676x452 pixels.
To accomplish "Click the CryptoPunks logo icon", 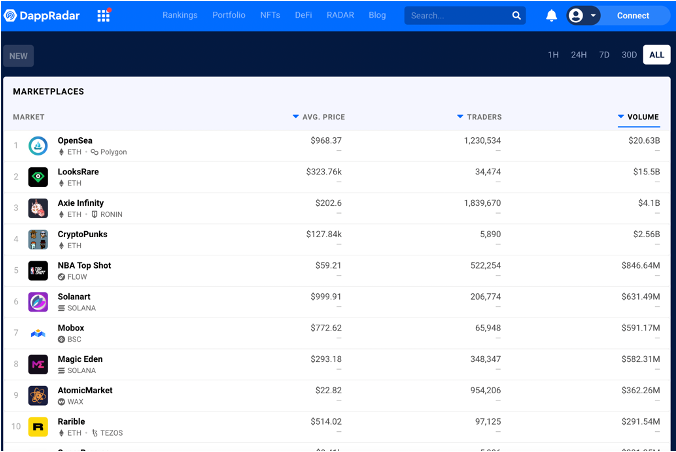I will [38, 239].
